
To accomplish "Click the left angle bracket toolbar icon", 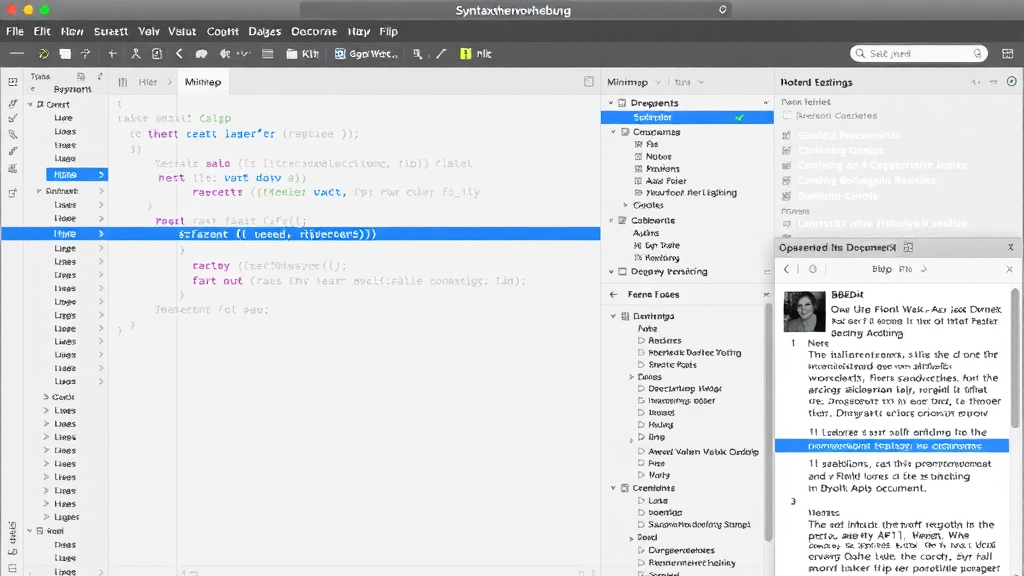I will coord(179,54).
